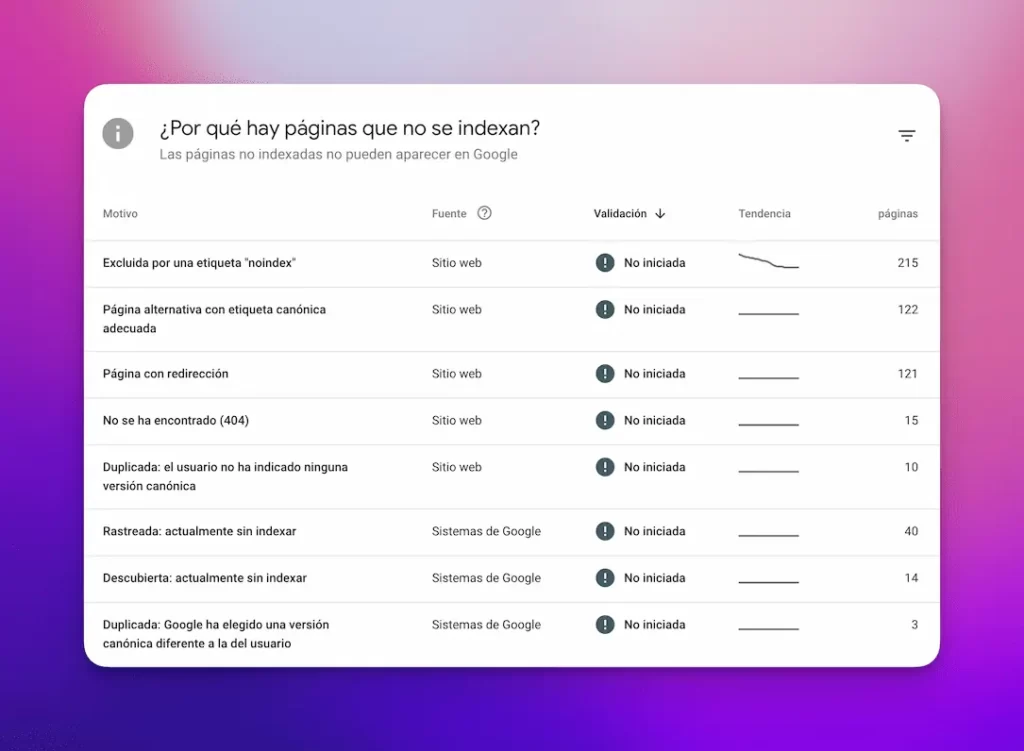Click the warning icon on the noindex row

point(604,262)
